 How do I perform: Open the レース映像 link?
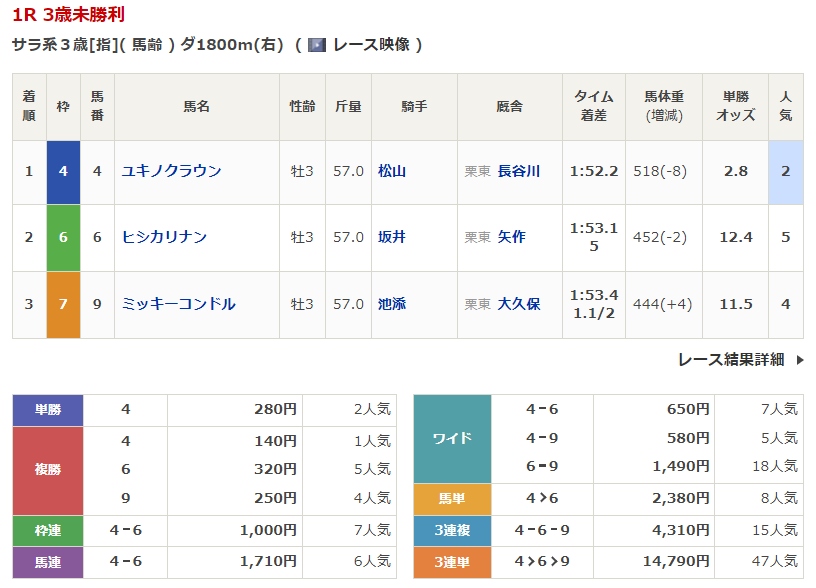tap(371, 45)
